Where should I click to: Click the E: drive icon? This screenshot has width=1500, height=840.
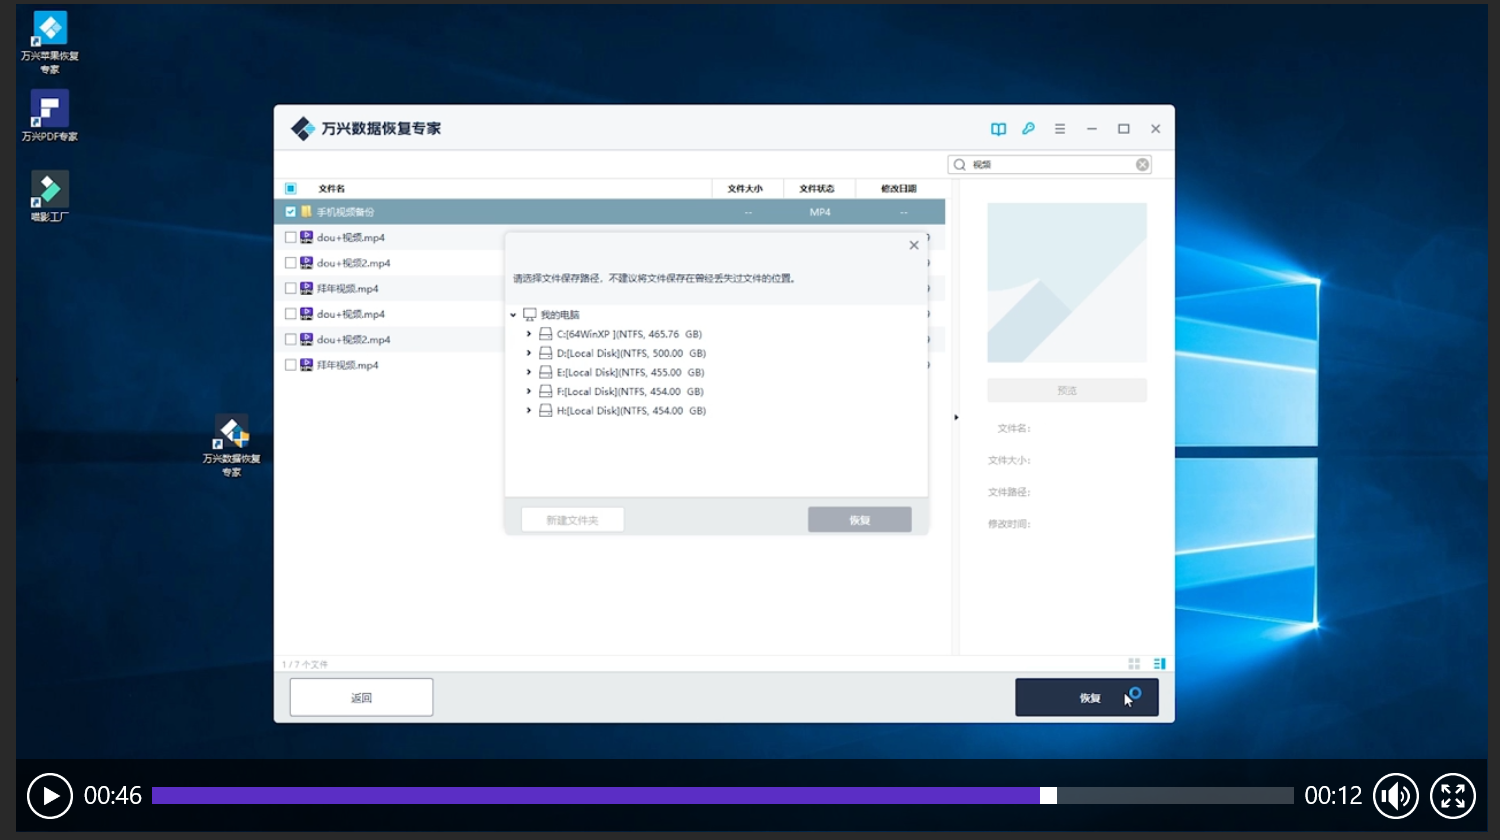[546, 372]
